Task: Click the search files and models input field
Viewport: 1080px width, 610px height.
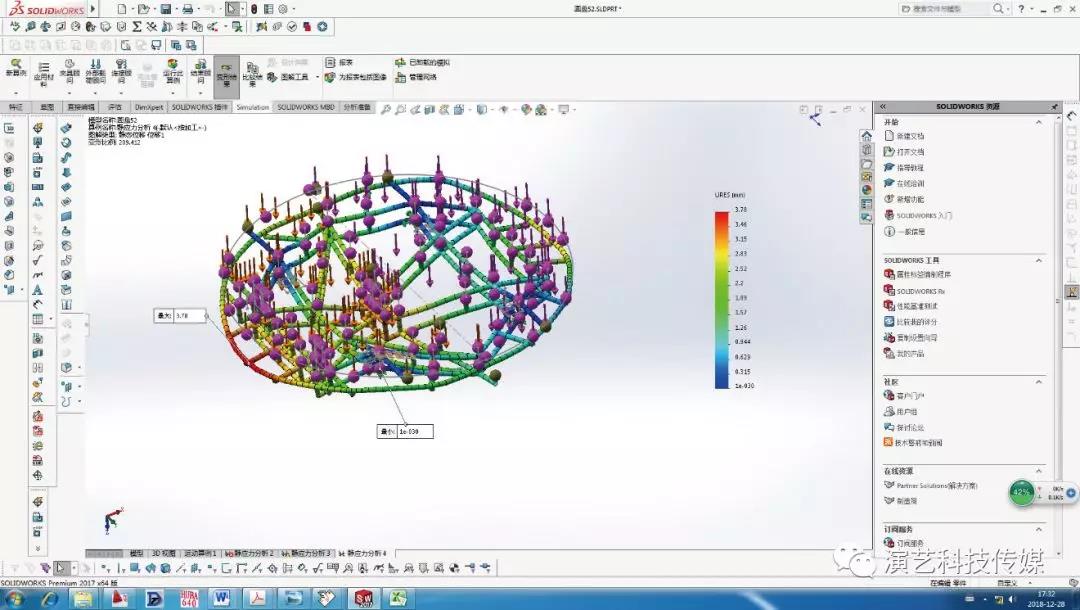Action: point(944,9)
